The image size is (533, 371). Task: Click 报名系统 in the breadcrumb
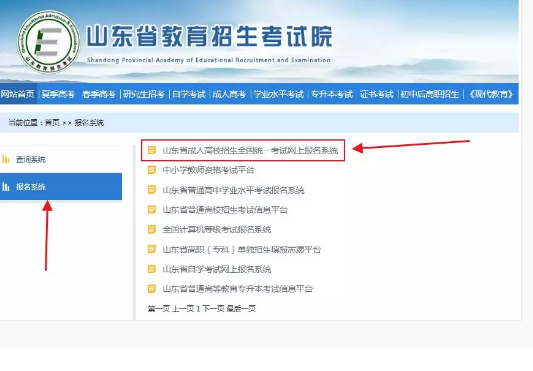[x=89, y=122]
